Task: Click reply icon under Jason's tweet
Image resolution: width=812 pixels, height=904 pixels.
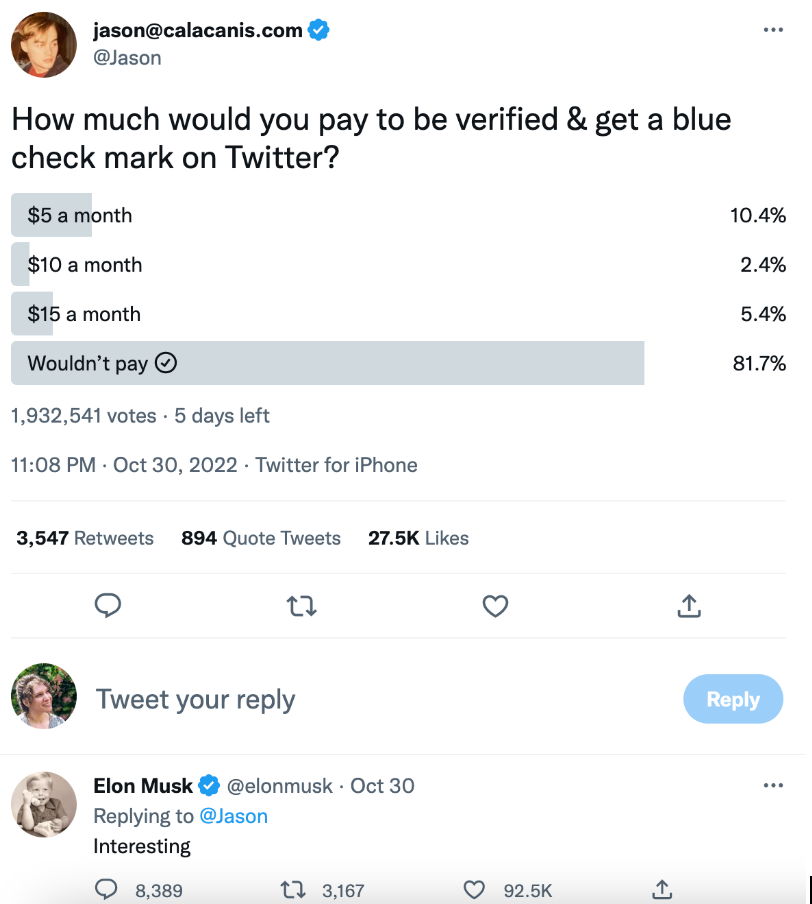Action: 108,605
